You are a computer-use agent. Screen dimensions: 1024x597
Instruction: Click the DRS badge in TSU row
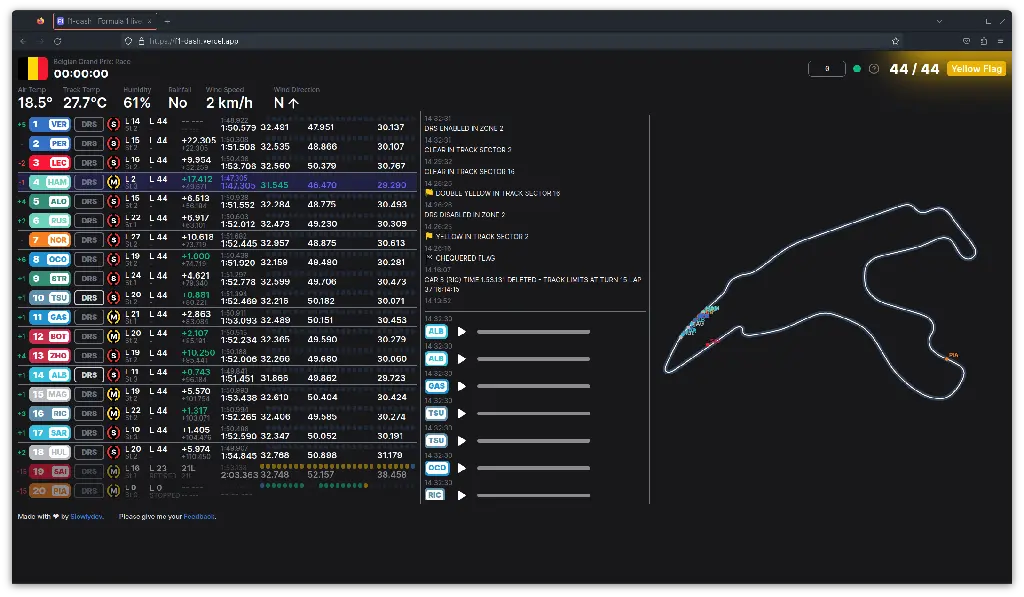pyautogui.click(x=89, y=298)
